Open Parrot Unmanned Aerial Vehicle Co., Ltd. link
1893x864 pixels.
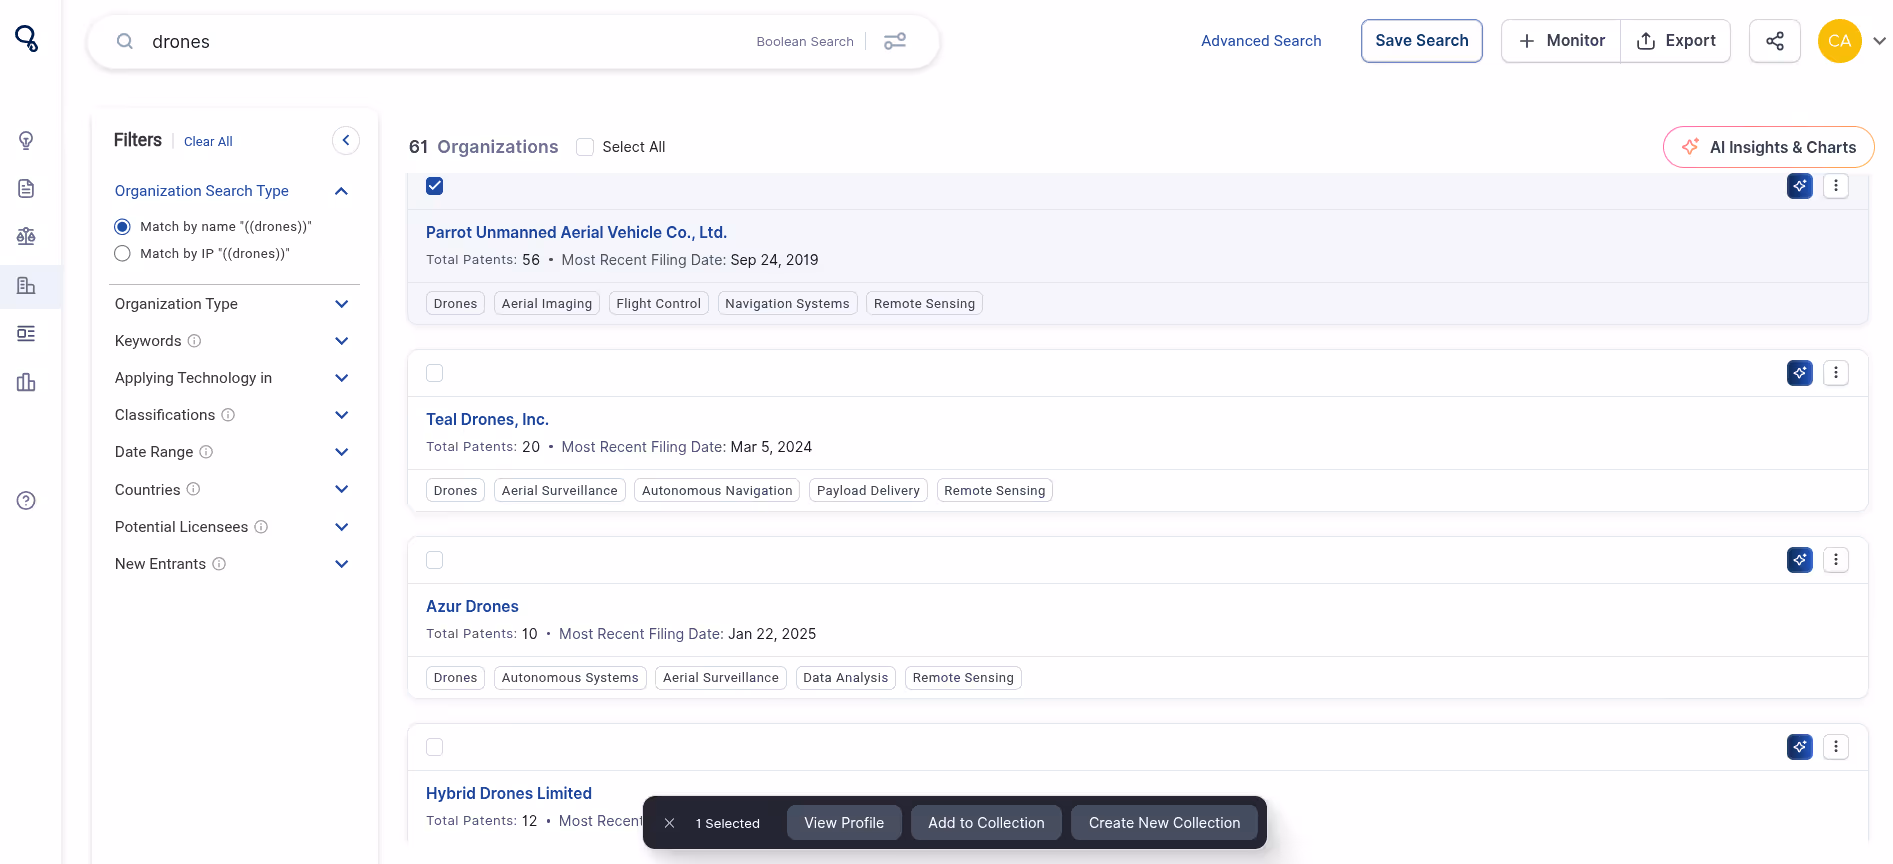click(576, 232)
